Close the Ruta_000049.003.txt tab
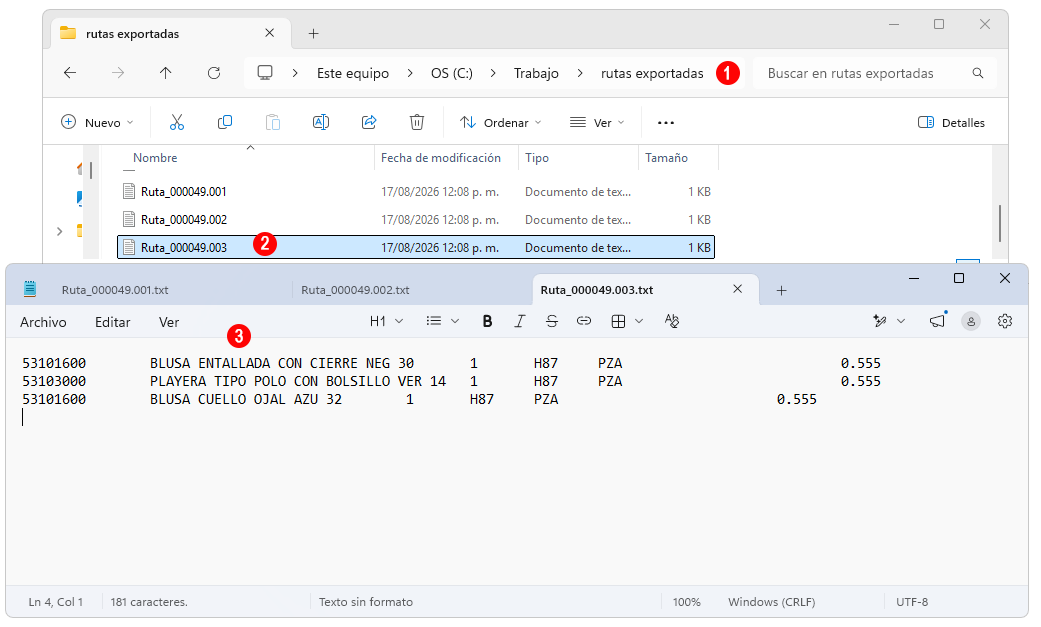The width and height of the screenshot is (1041, 627). [x=738, y=289]
